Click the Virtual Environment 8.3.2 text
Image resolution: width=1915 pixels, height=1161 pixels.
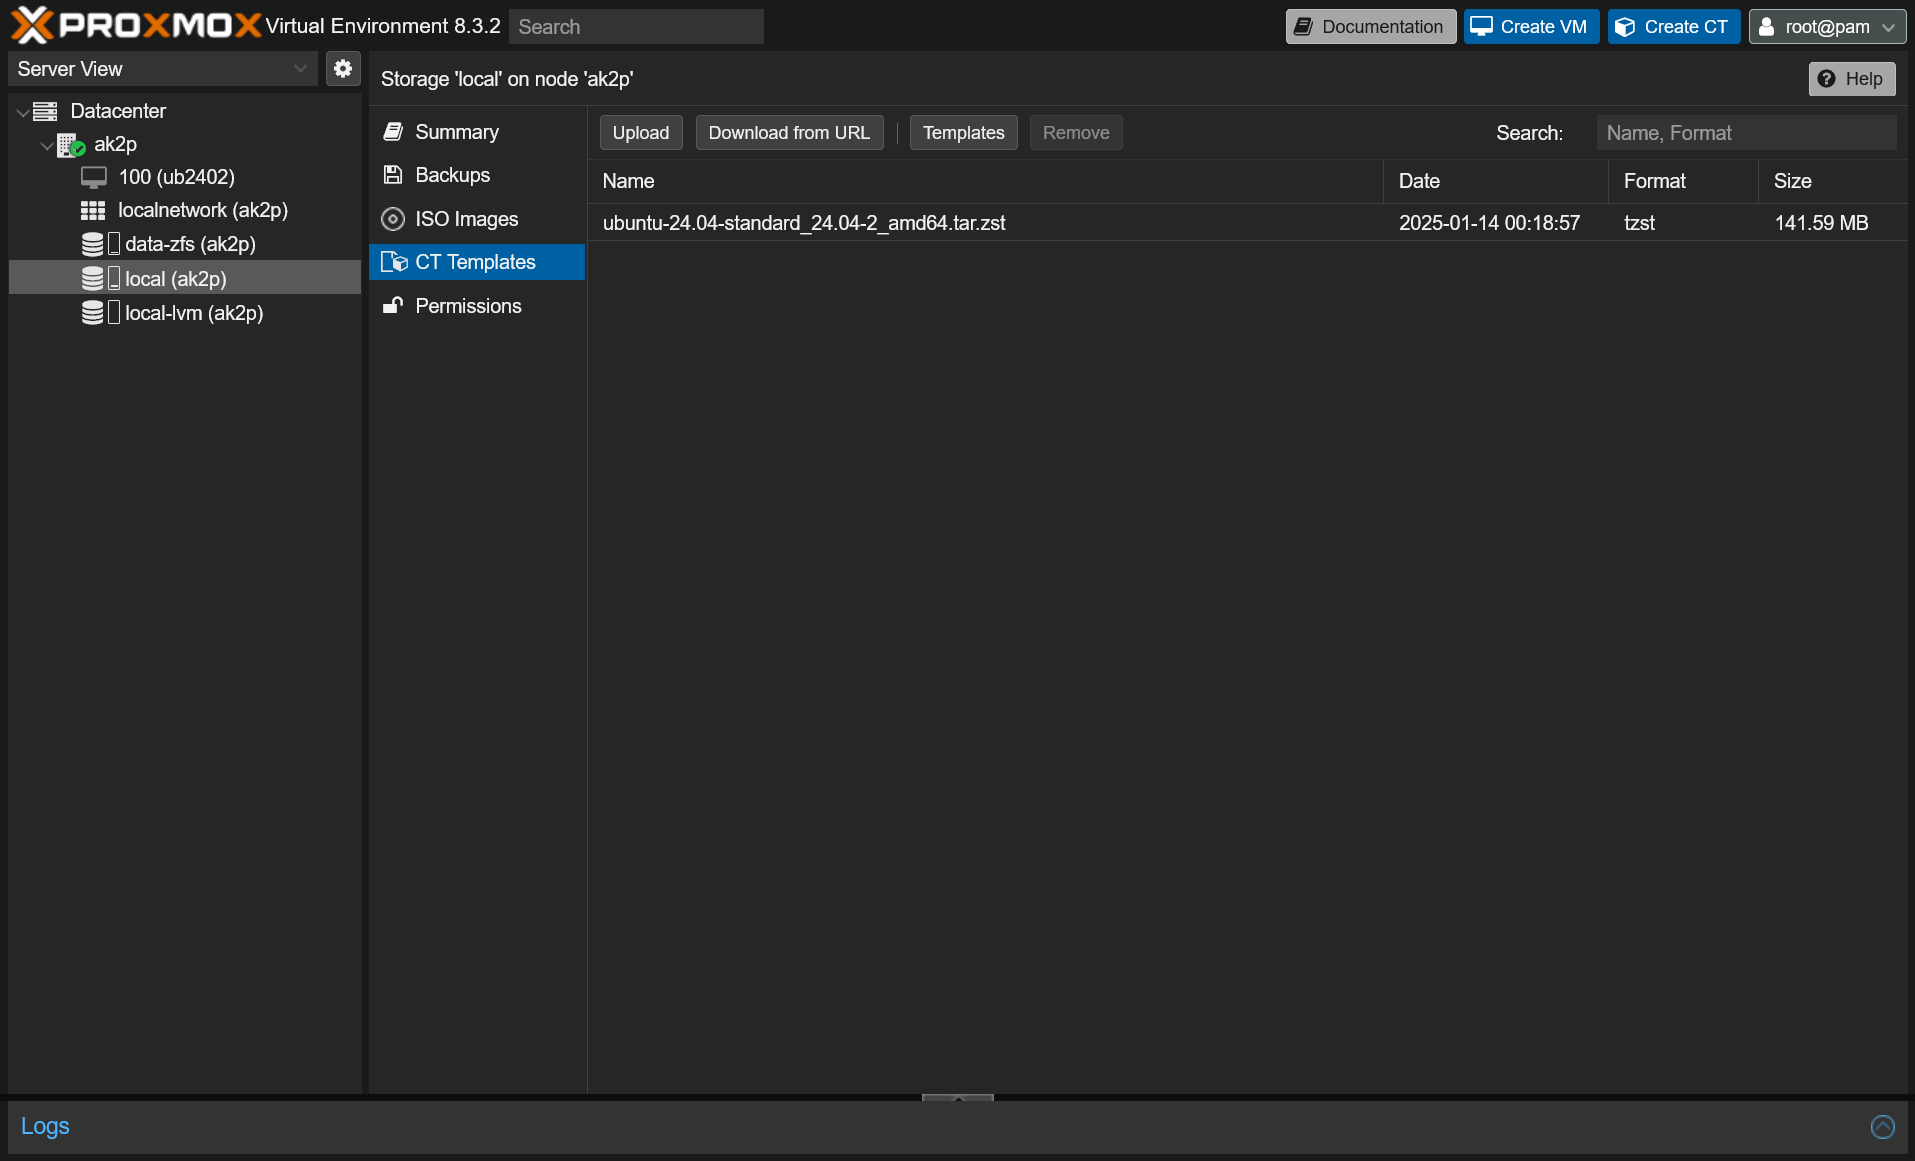pos(383,26)
